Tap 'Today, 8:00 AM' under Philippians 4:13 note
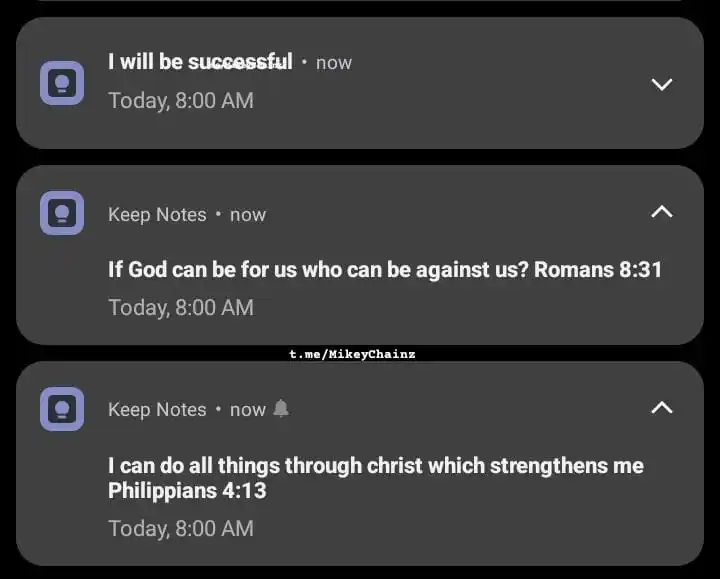This screenshot has width=720, height=579. point(181,528)
